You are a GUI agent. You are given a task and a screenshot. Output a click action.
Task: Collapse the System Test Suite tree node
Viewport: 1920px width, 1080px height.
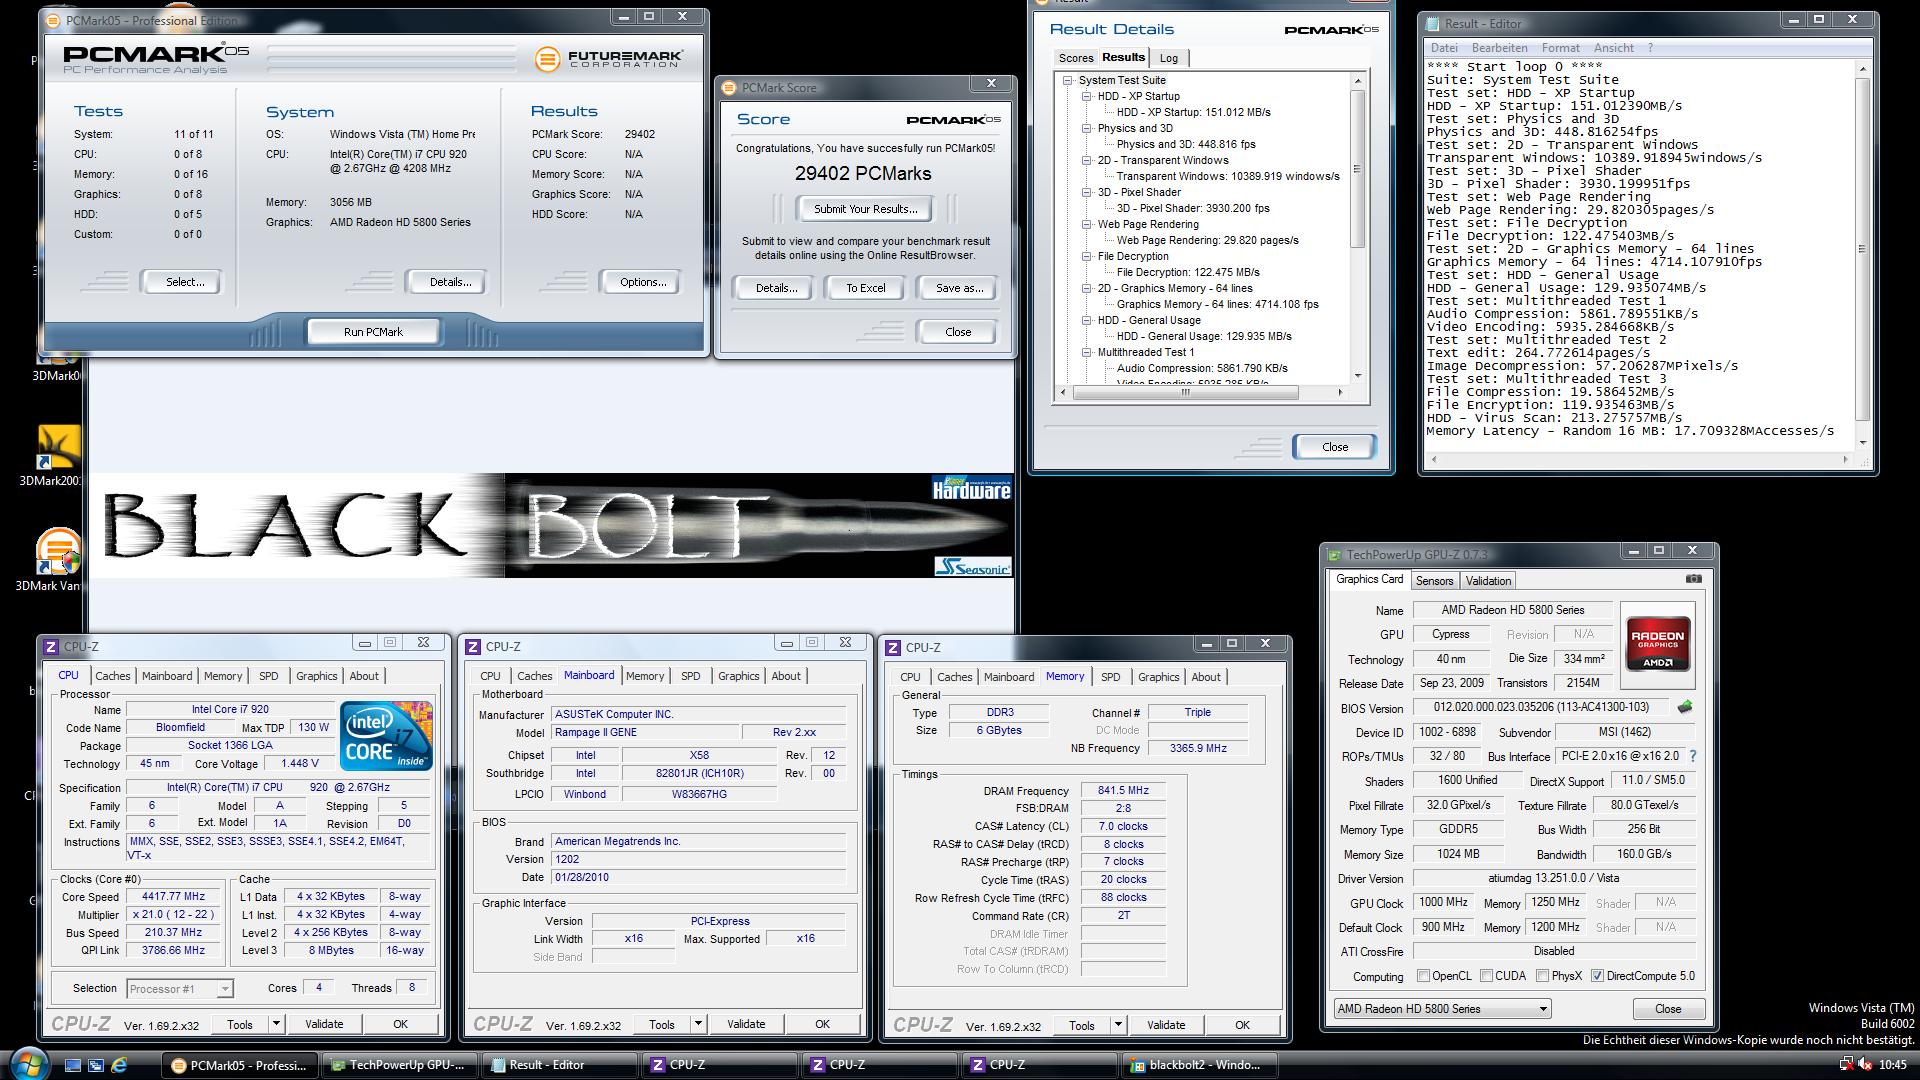1068,80
